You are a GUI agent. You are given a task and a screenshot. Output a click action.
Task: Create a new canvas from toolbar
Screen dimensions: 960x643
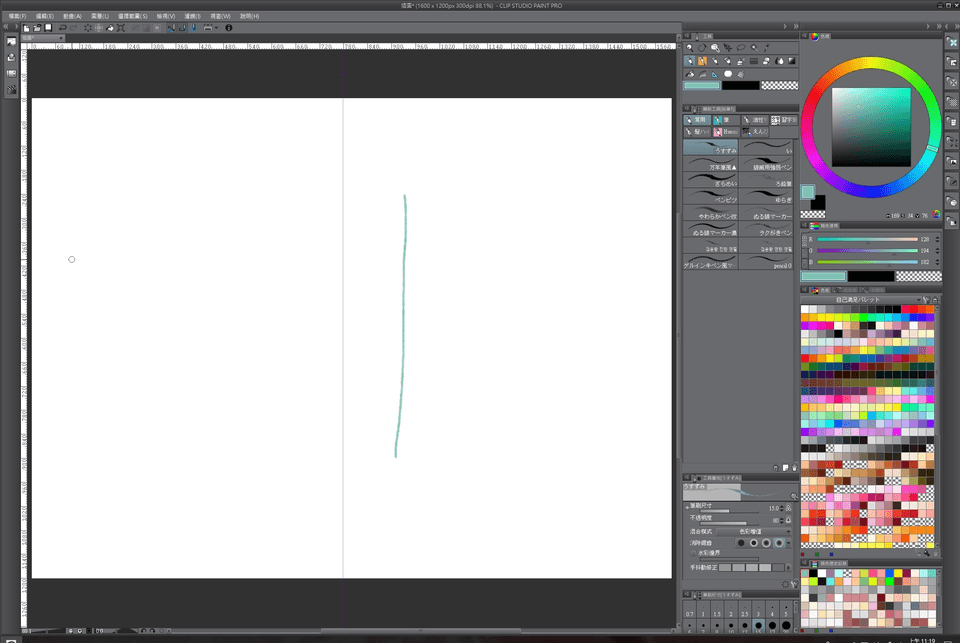(x=26, y=28)
